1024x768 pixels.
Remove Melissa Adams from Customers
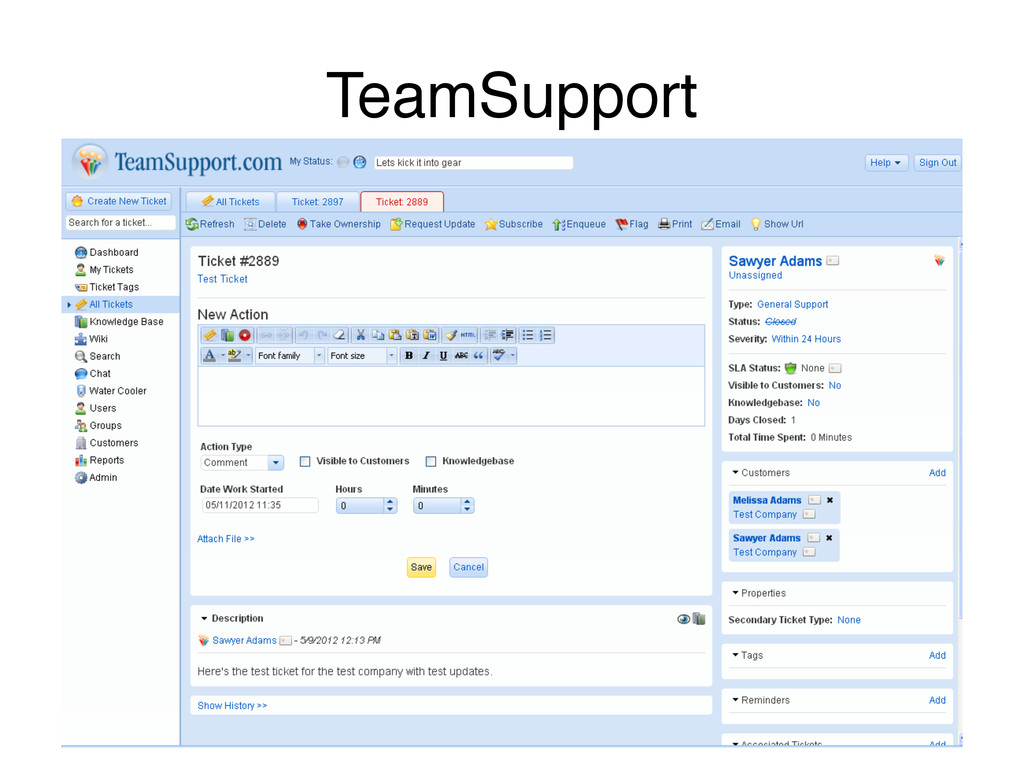(x=830, y=500)
